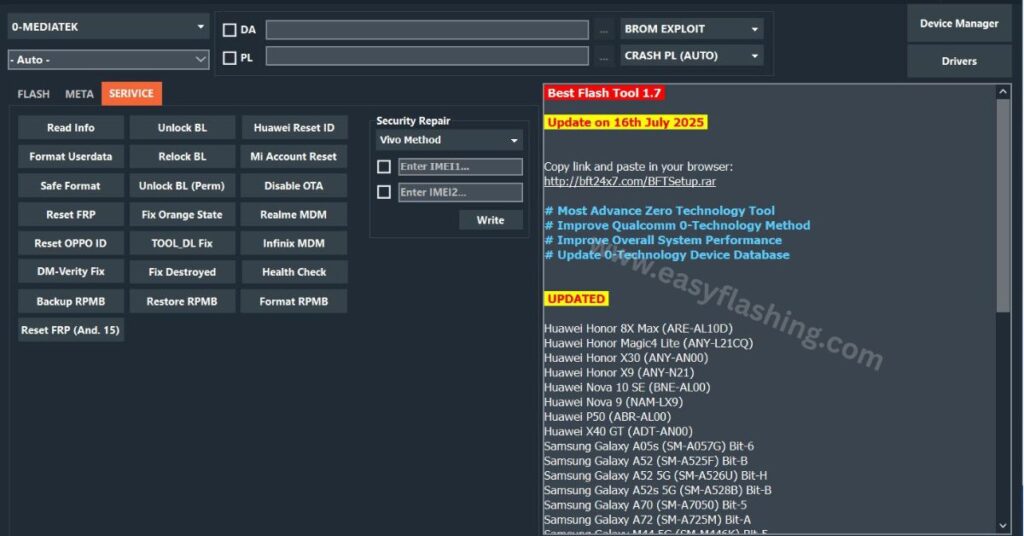Enable the PL checkbox
1024x536 pixels.
coord(230,58)
